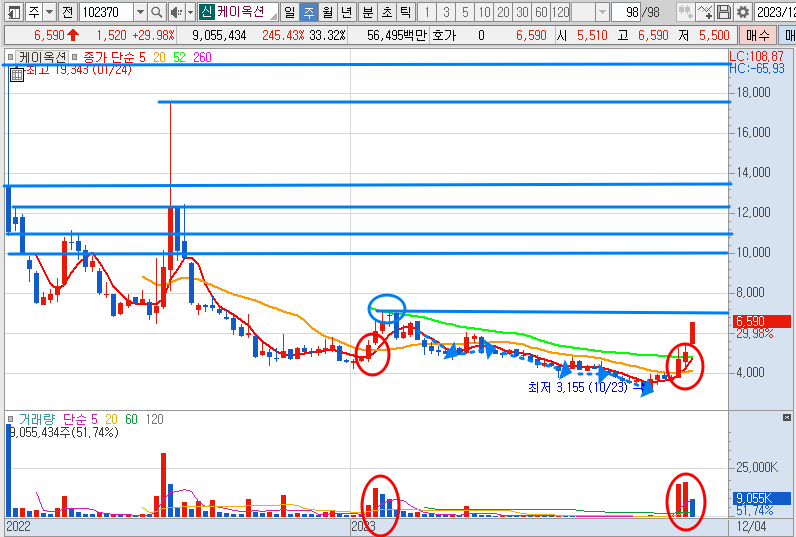Select the weekly 주 chart period
The image size is (796, 537).
pos(309,12)
